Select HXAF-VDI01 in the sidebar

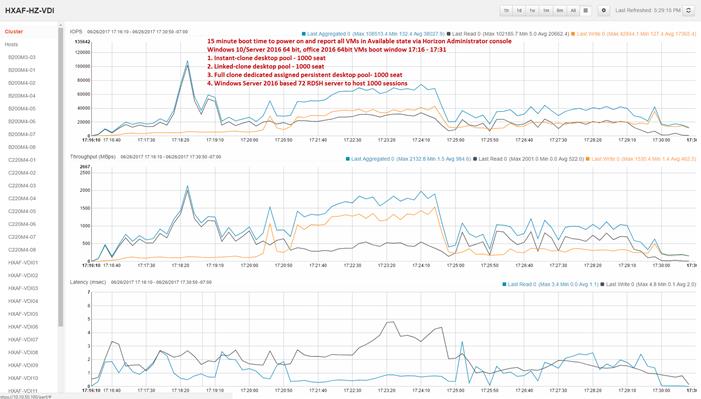pos(23,263)
